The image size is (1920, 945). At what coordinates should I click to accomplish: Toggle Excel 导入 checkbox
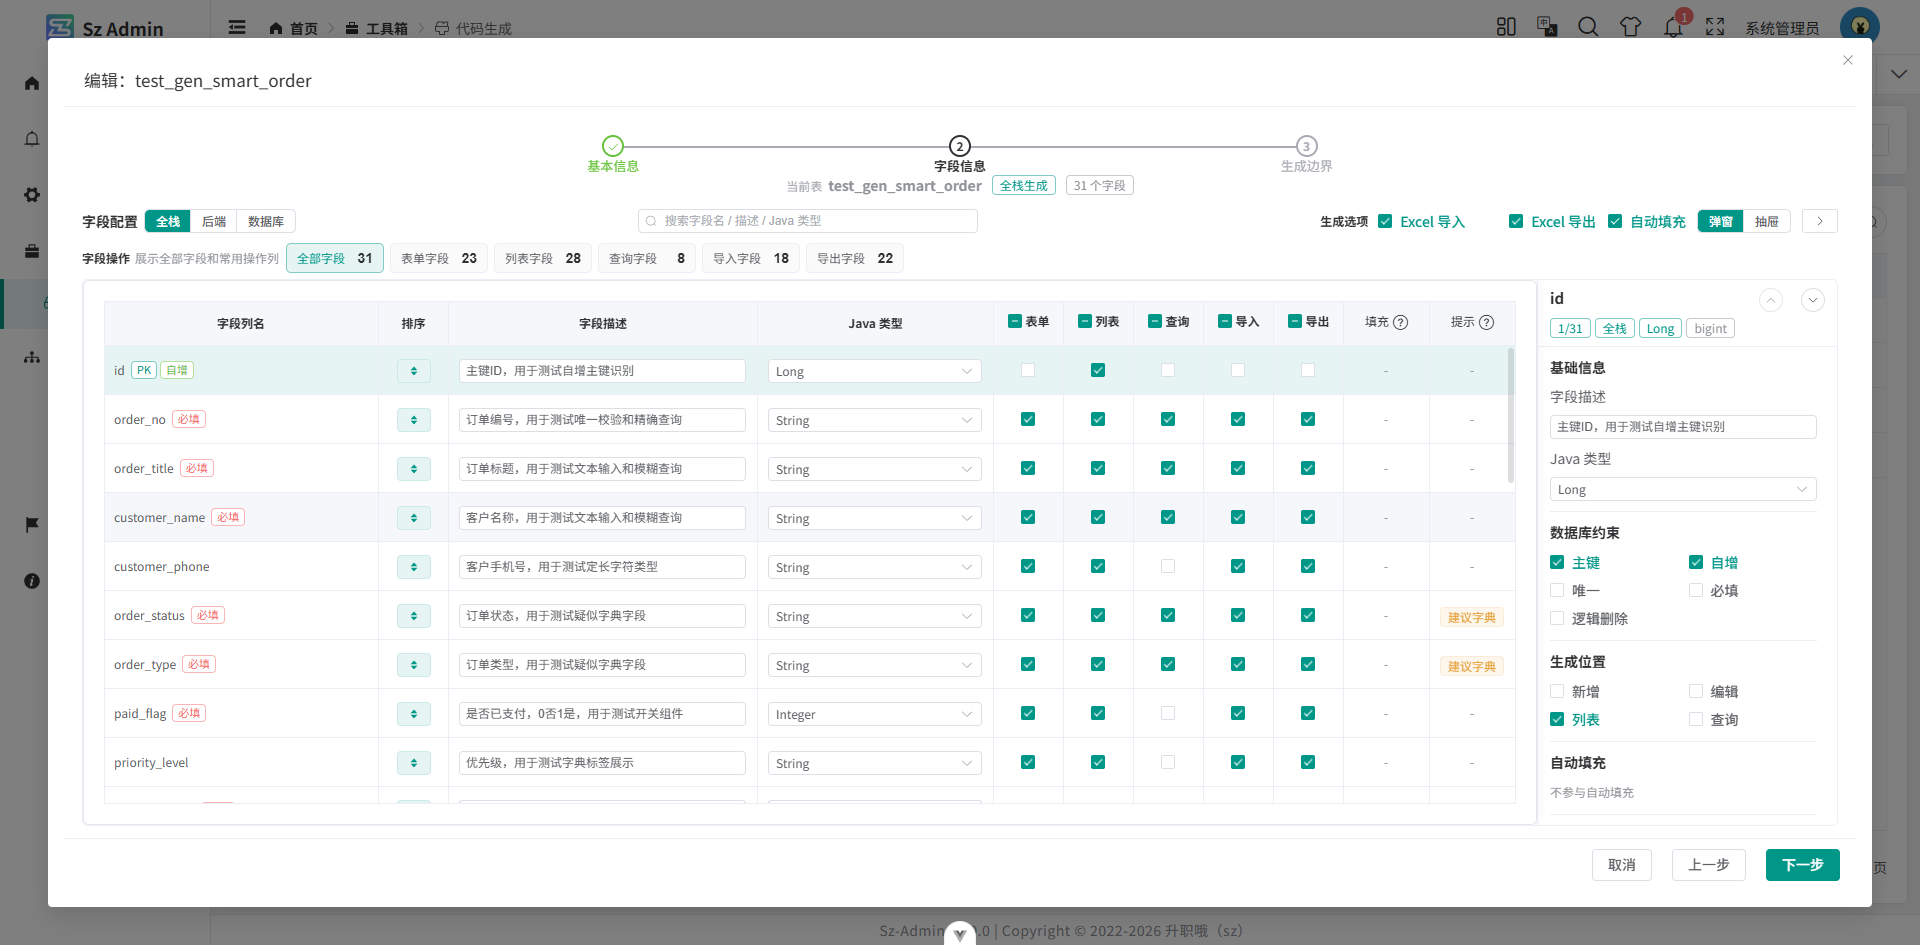(x=1385, y=221)
